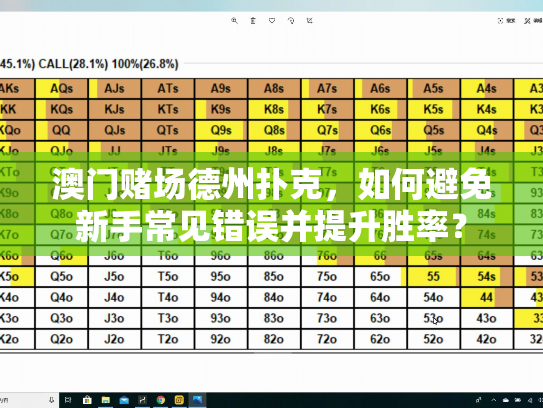
Task: Click the people icon in the system tray
Action: pyautogui.click(x=479, y=400)
